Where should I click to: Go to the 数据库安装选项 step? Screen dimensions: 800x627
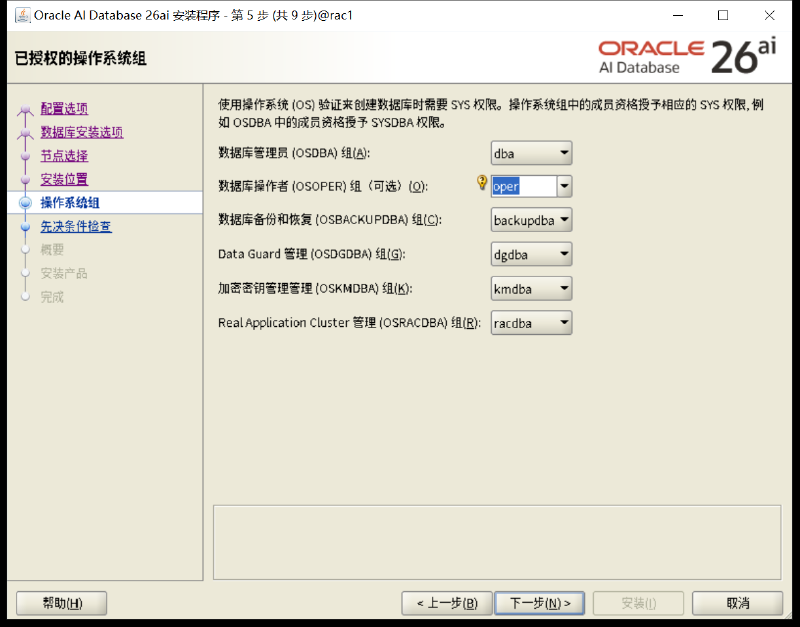(x=82, y=132)
